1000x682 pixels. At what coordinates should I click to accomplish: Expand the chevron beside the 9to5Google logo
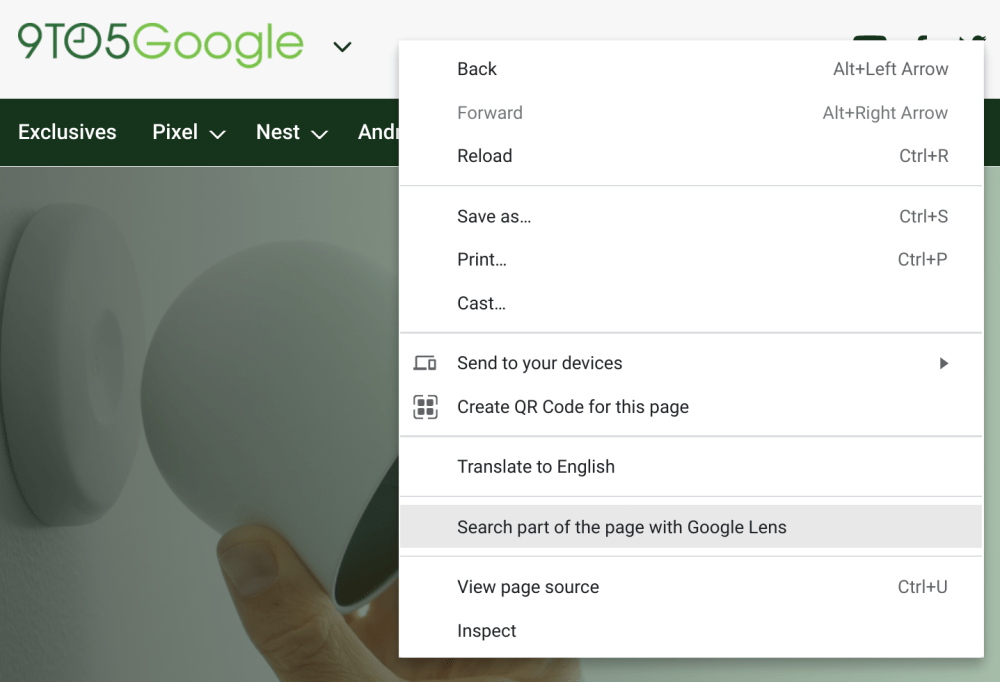pyautogui.click(x=342, y=47)
